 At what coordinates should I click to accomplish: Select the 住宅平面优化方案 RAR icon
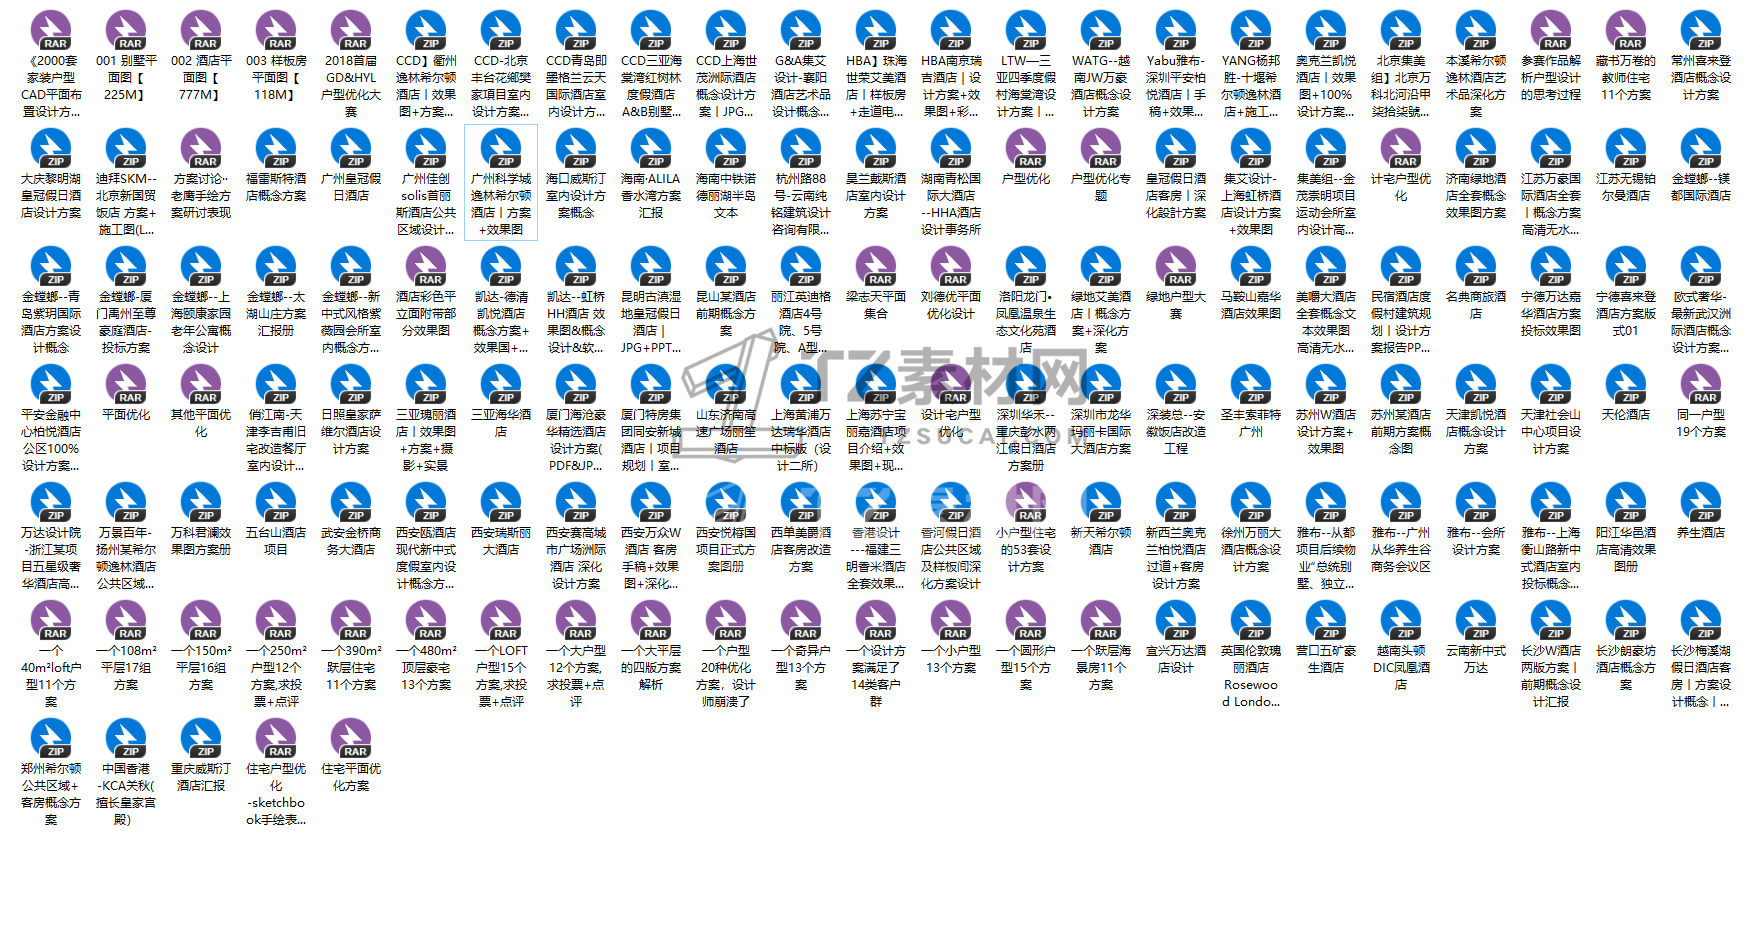point(351,738)
